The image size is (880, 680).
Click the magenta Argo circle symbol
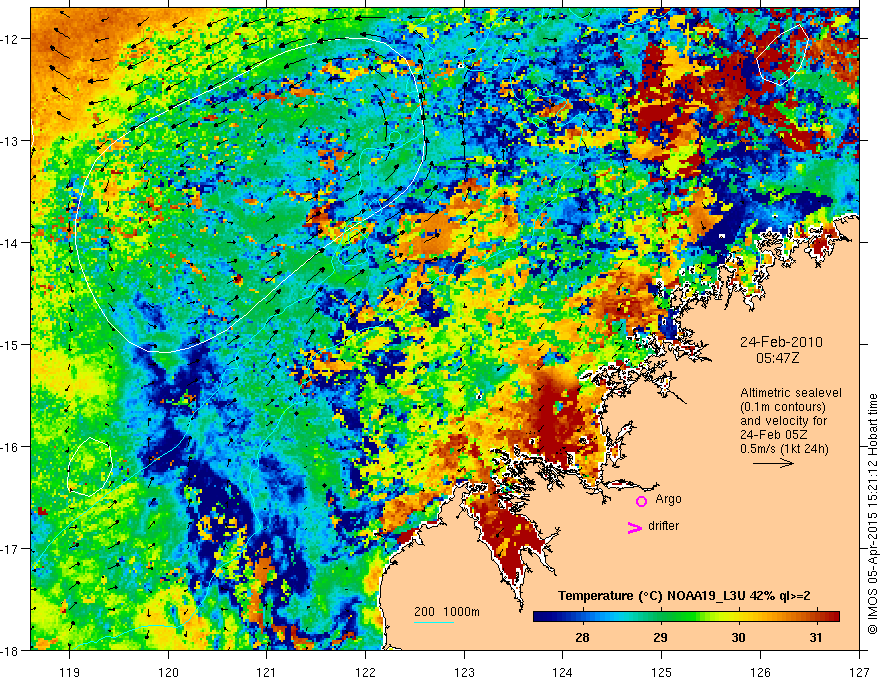(x=641, y=501)
